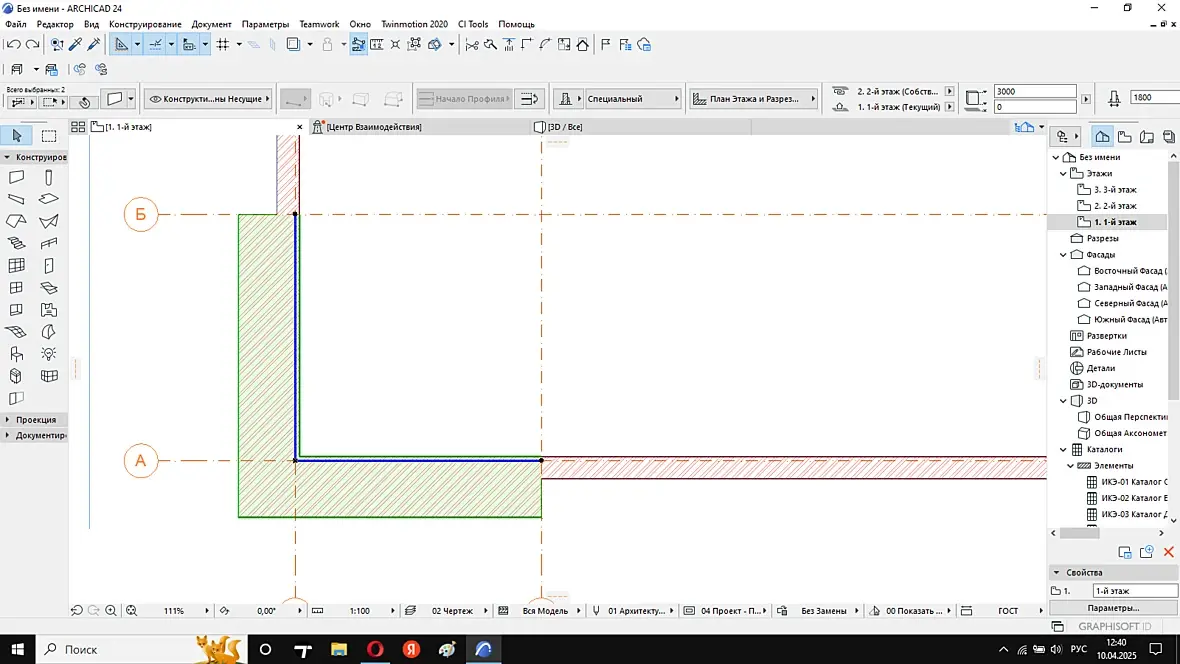The width and height of the screenshot is (1180, 664).
Task: Click the Параметры... button
Action: coord(1113,608)
